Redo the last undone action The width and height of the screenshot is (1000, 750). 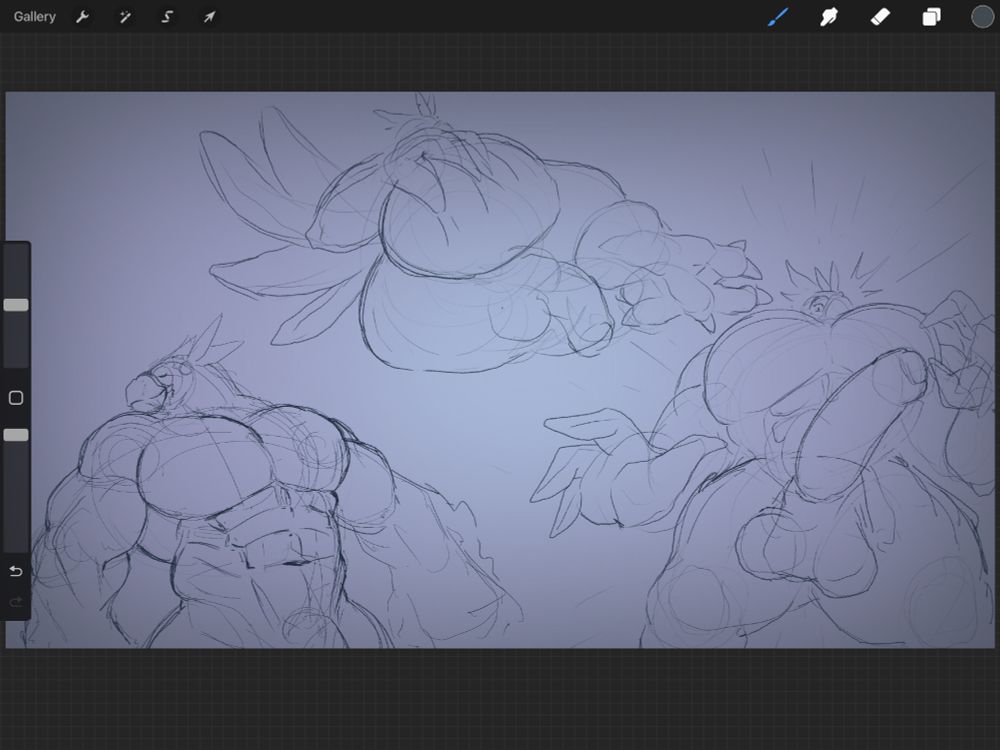[16, 601]
